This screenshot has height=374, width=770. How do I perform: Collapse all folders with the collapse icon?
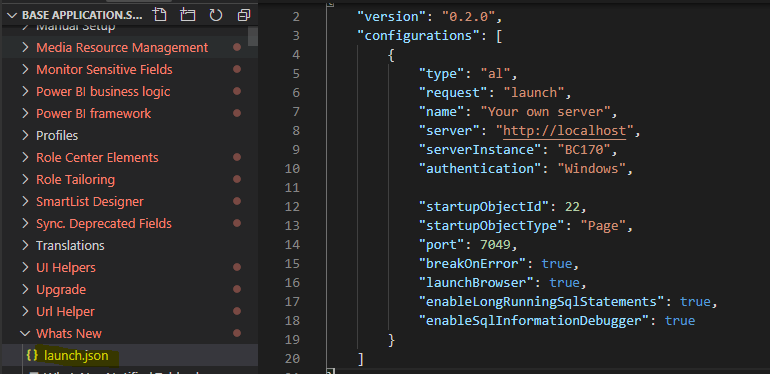(x=244, y=15)
